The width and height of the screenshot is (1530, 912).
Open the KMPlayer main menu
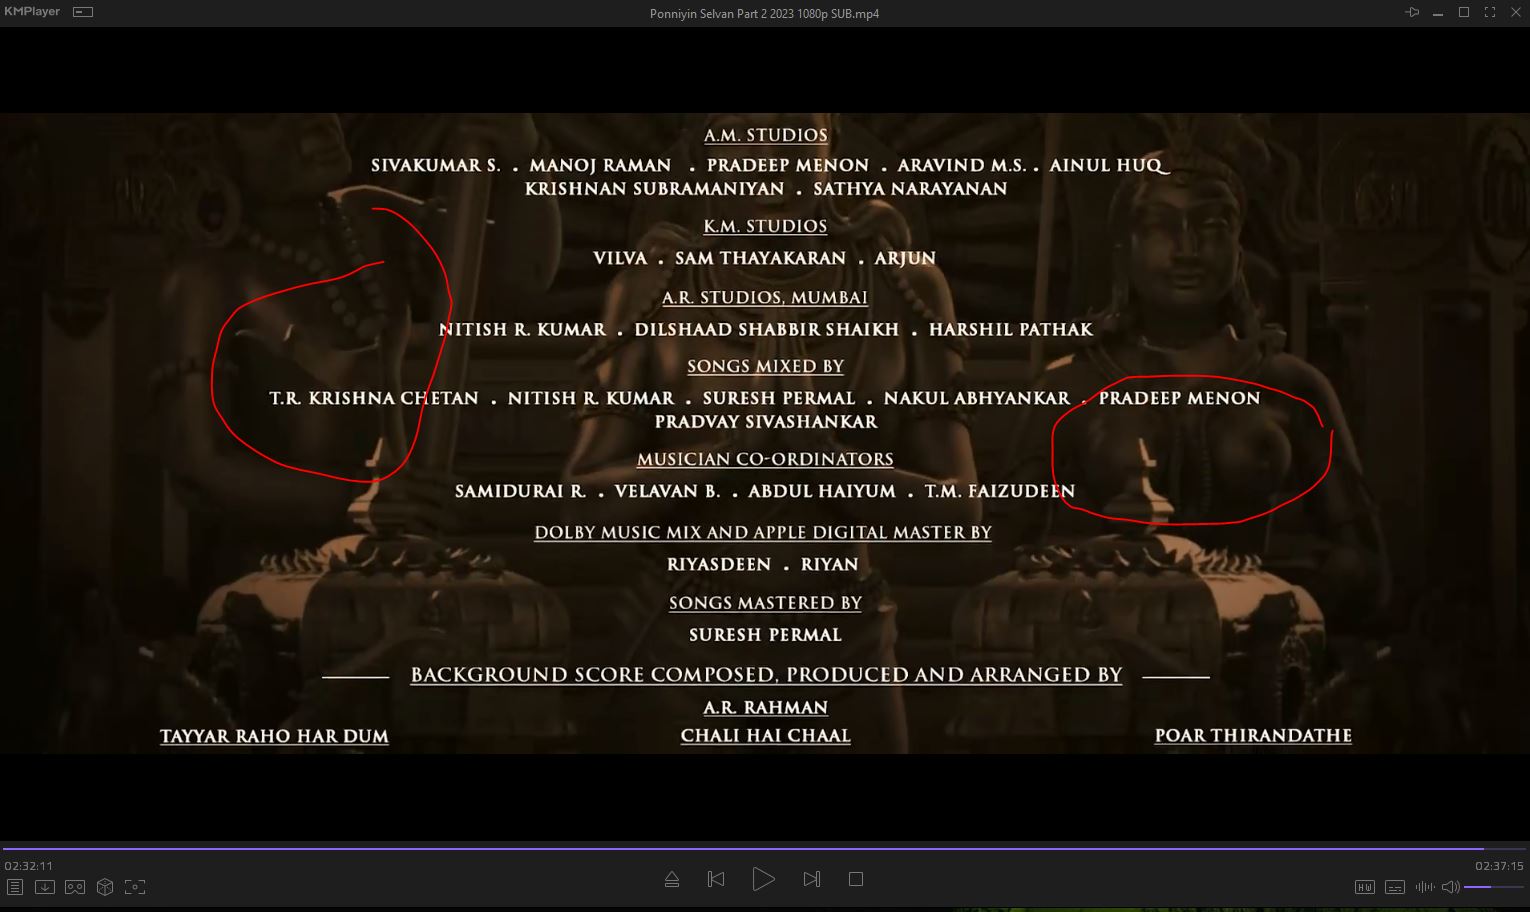[x=32, y=12]
